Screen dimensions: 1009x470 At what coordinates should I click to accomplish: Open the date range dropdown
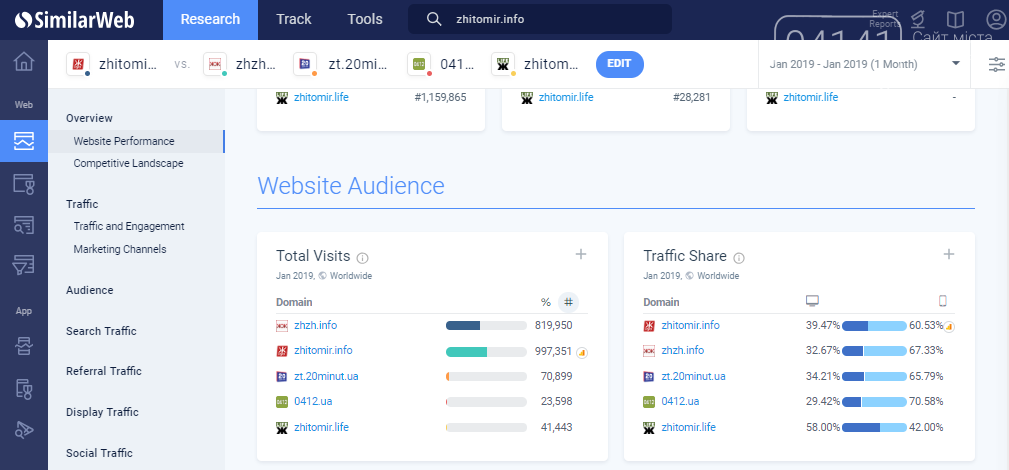[x=864, y=64]
